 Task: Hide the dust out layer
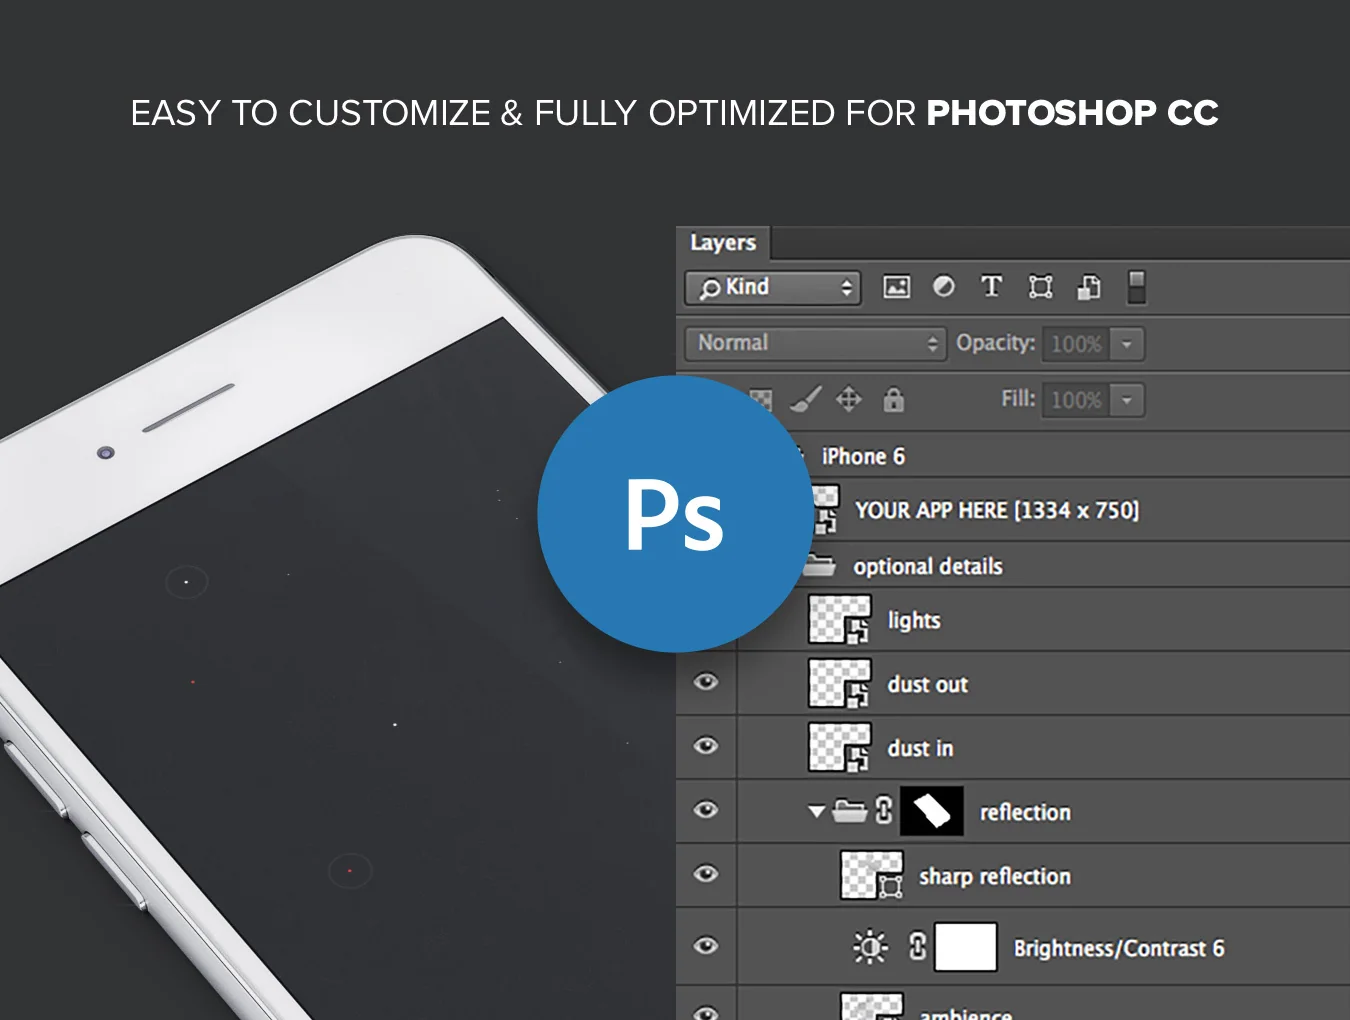click(x=706, y=682)
